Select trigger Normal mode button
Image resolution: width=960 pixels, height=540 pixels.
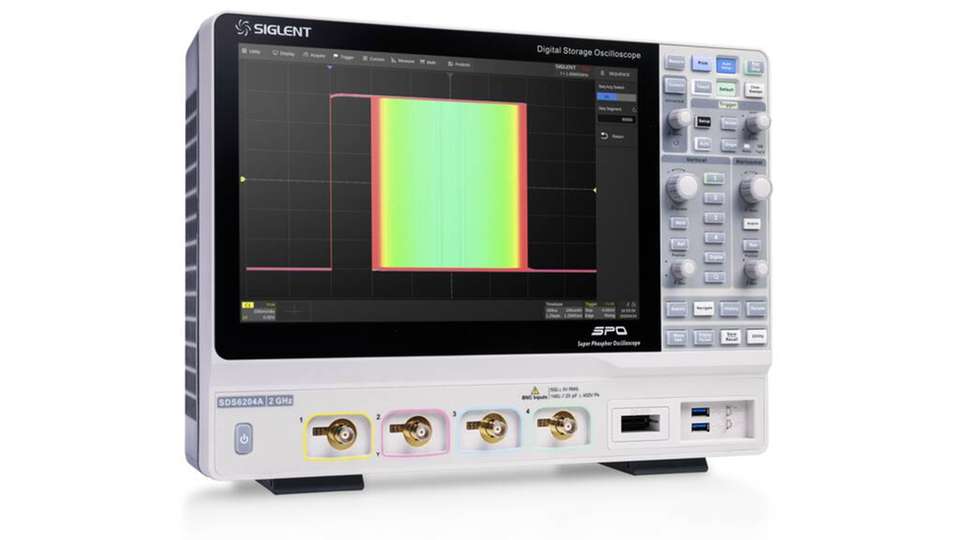(x=729, y=124)
